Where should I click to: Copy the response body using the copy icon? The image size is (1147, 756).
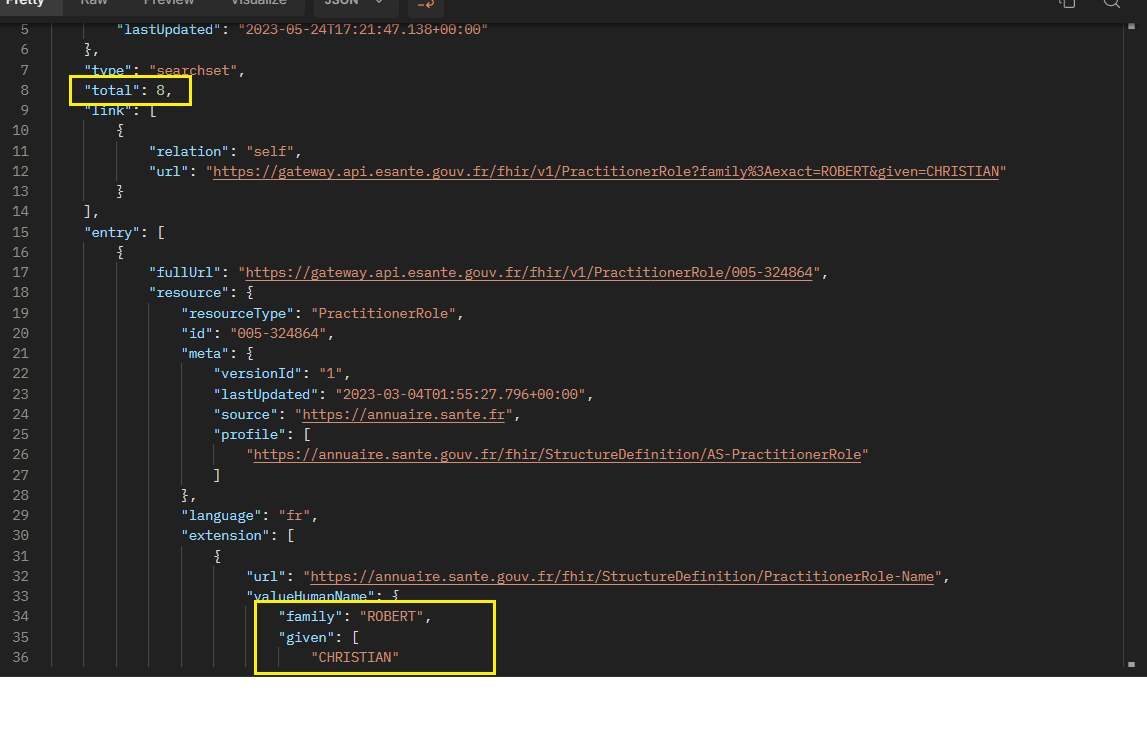coord(1068,3)
